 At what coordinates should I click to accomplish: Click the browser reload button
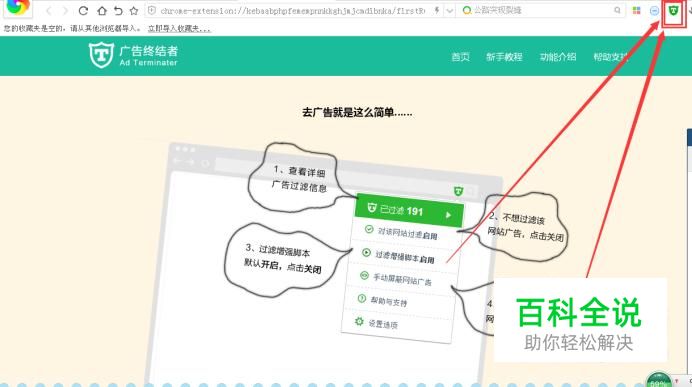(83, 11)
